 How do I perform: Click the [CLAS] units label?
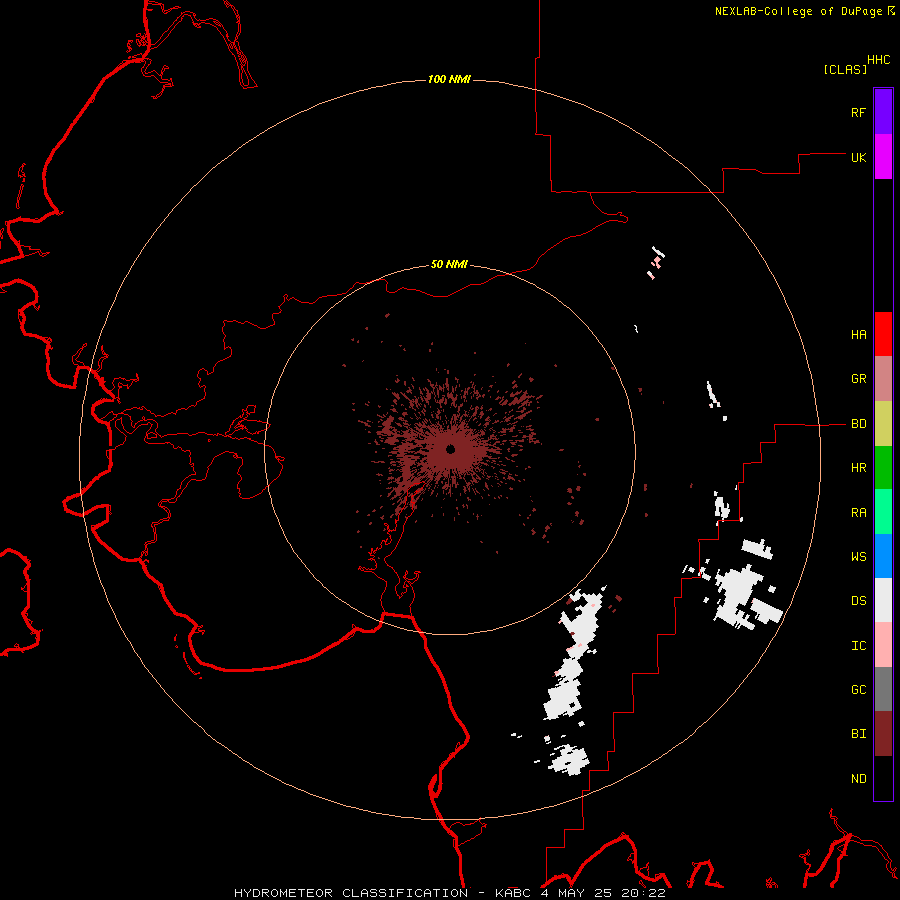(845, 69)
